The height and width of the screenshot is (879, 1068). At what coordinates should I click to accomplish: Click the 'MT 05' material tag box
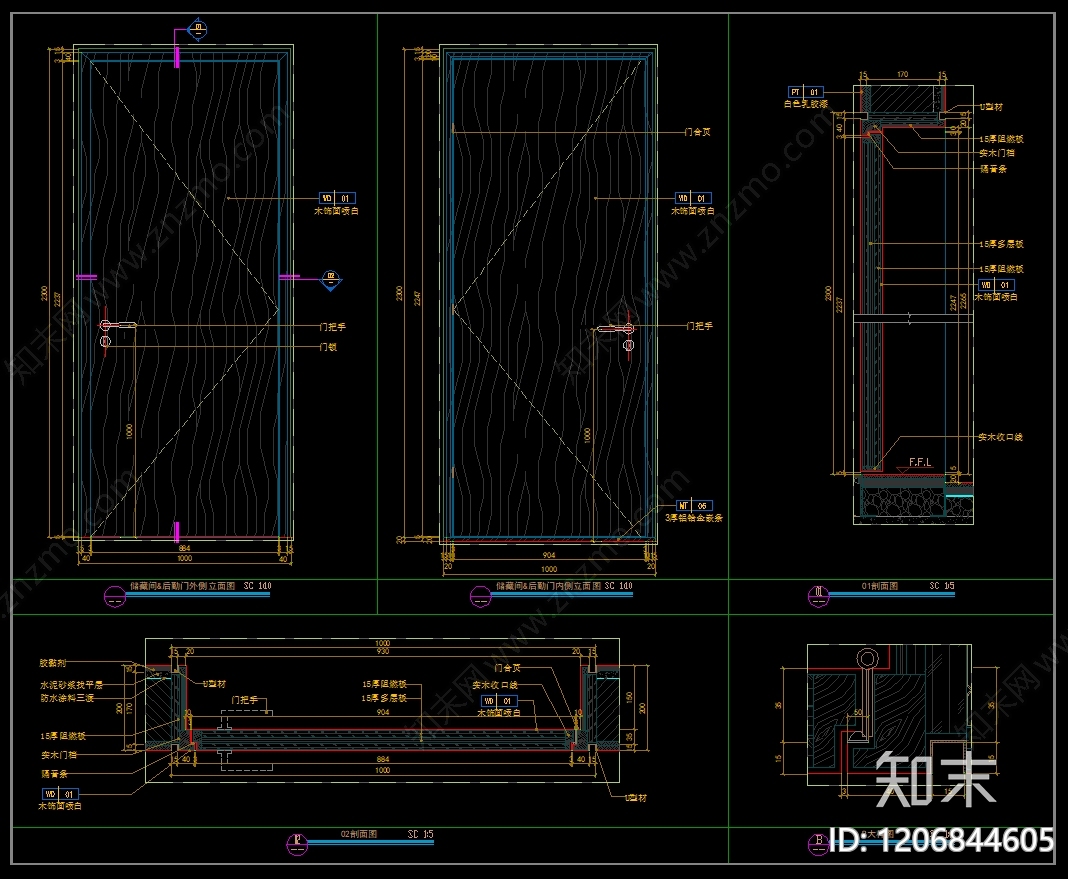694,506
